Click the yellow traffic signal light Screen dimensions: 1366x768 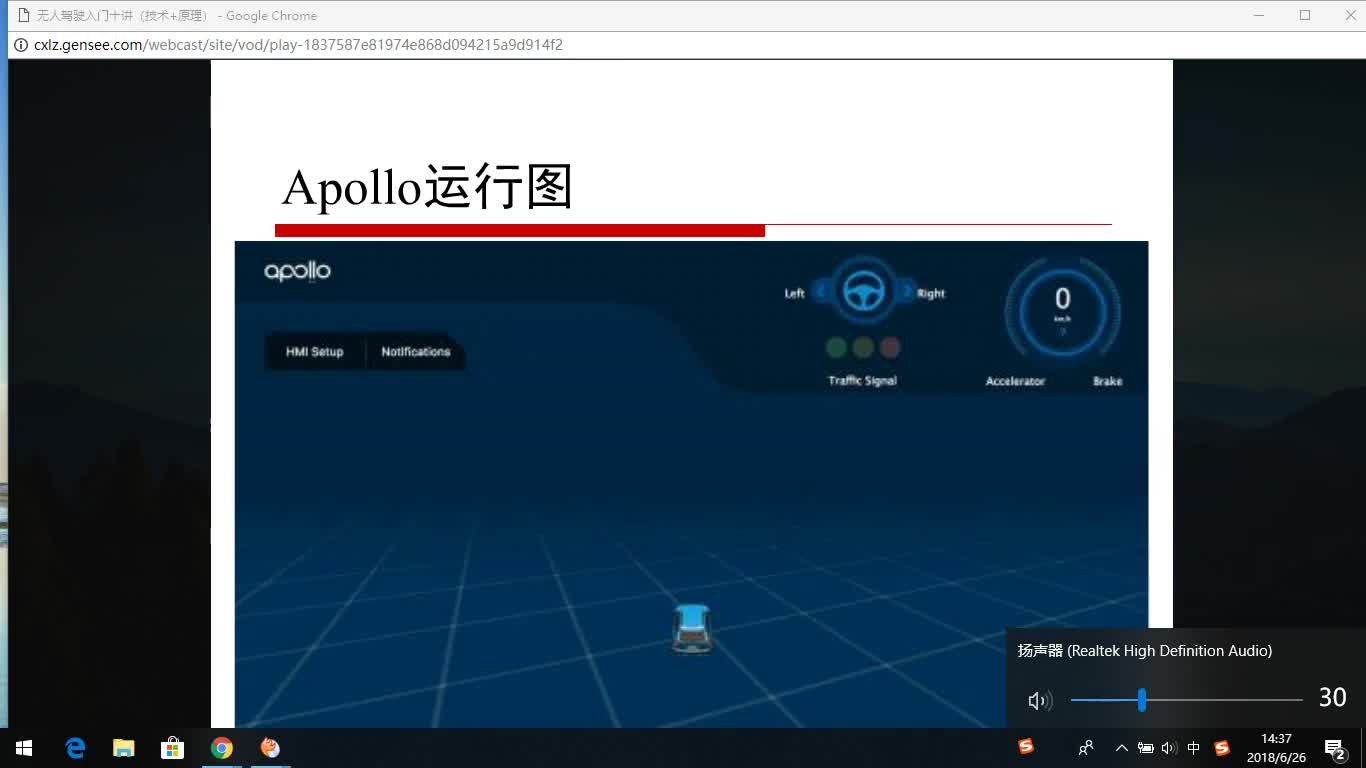(863, 347)
